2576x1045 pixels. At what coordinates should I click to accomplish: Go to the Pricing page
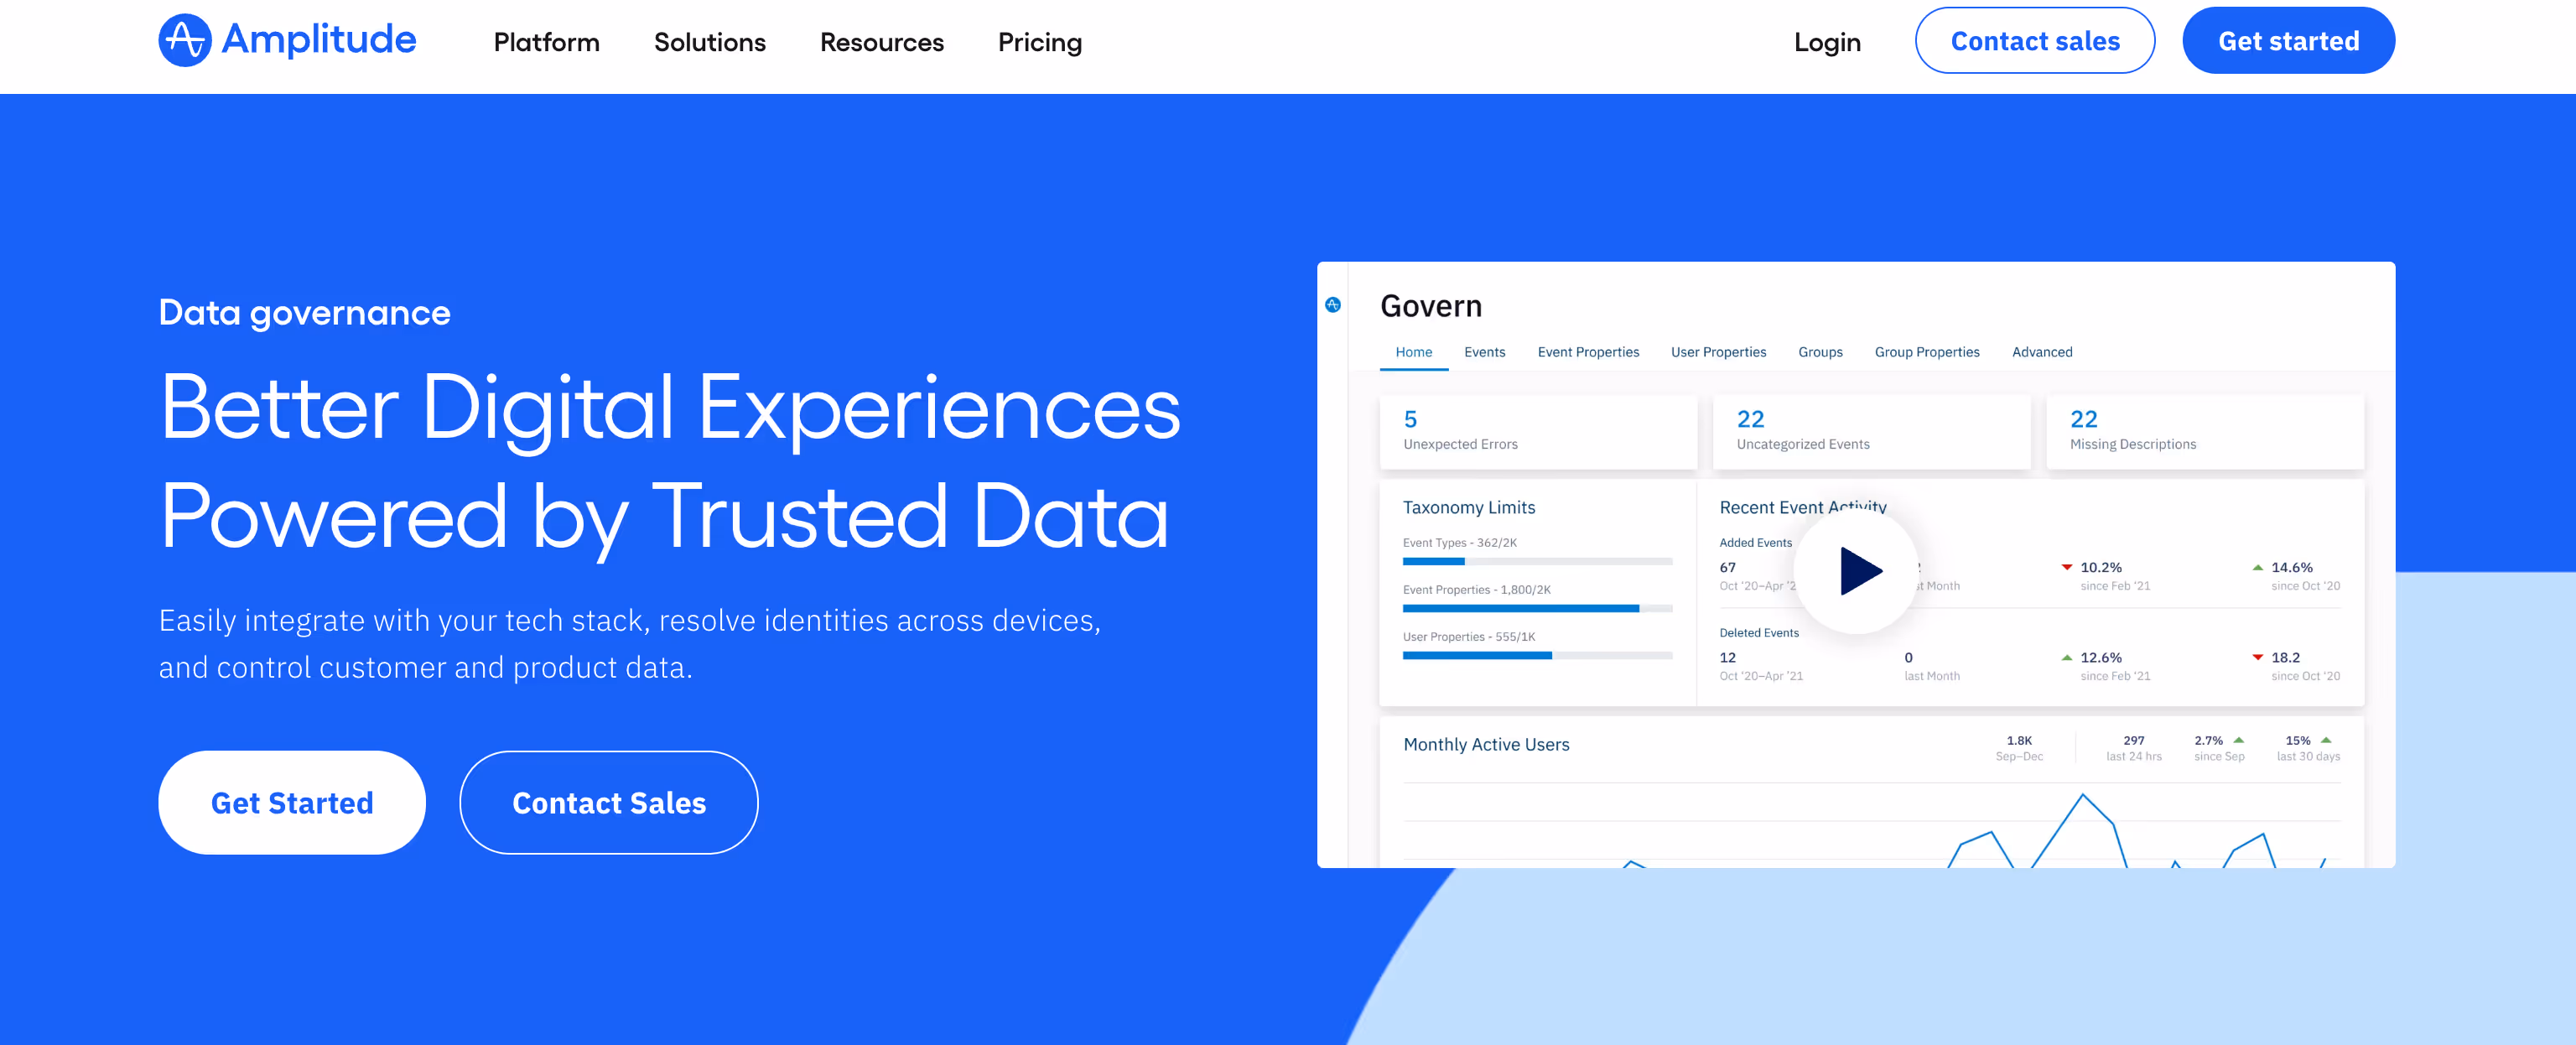(x=1039, y=42)
